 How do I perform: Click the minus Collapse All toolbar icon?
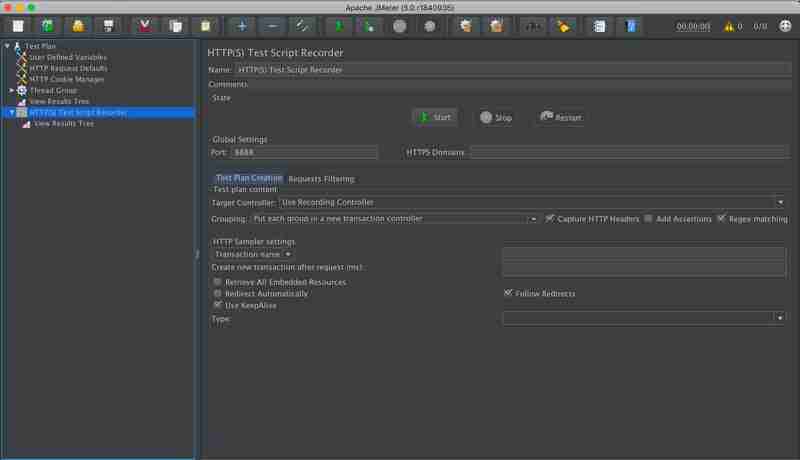[272, 26]
